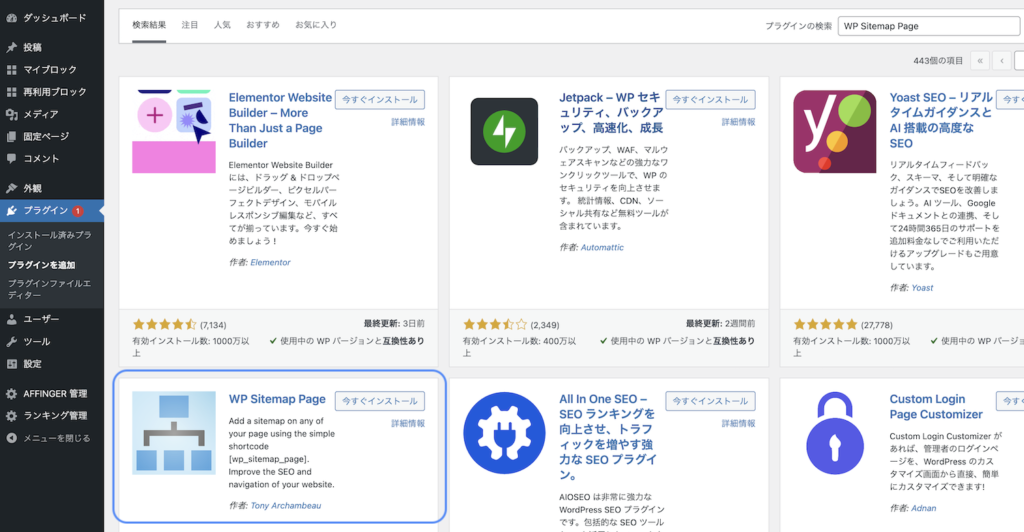Click the media icon beside メディア
1024x532 pixels.
click(x=11, y=114)
